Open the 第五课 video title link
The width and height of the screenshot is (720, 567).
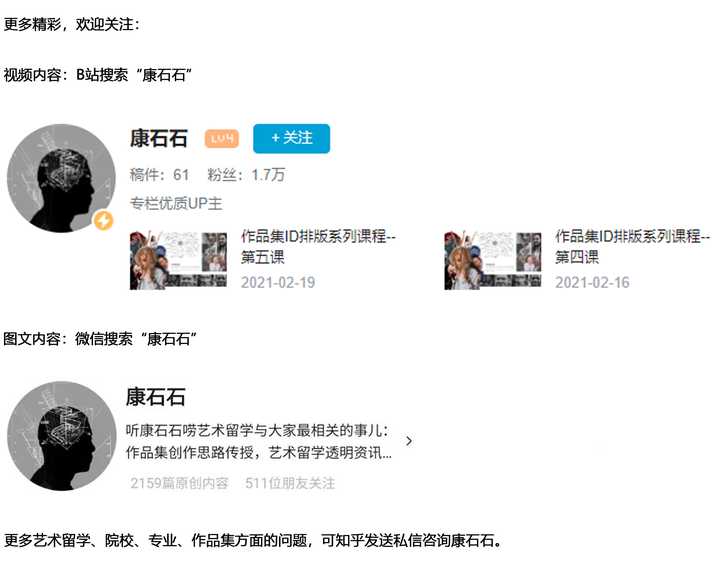click(318, 247)
